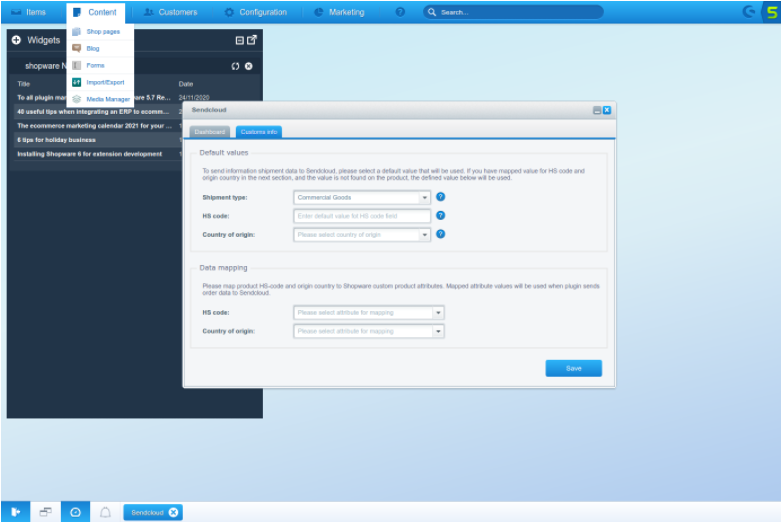Select Forms from Content menu
782x525 pixels.
click(x=100, y=65)
